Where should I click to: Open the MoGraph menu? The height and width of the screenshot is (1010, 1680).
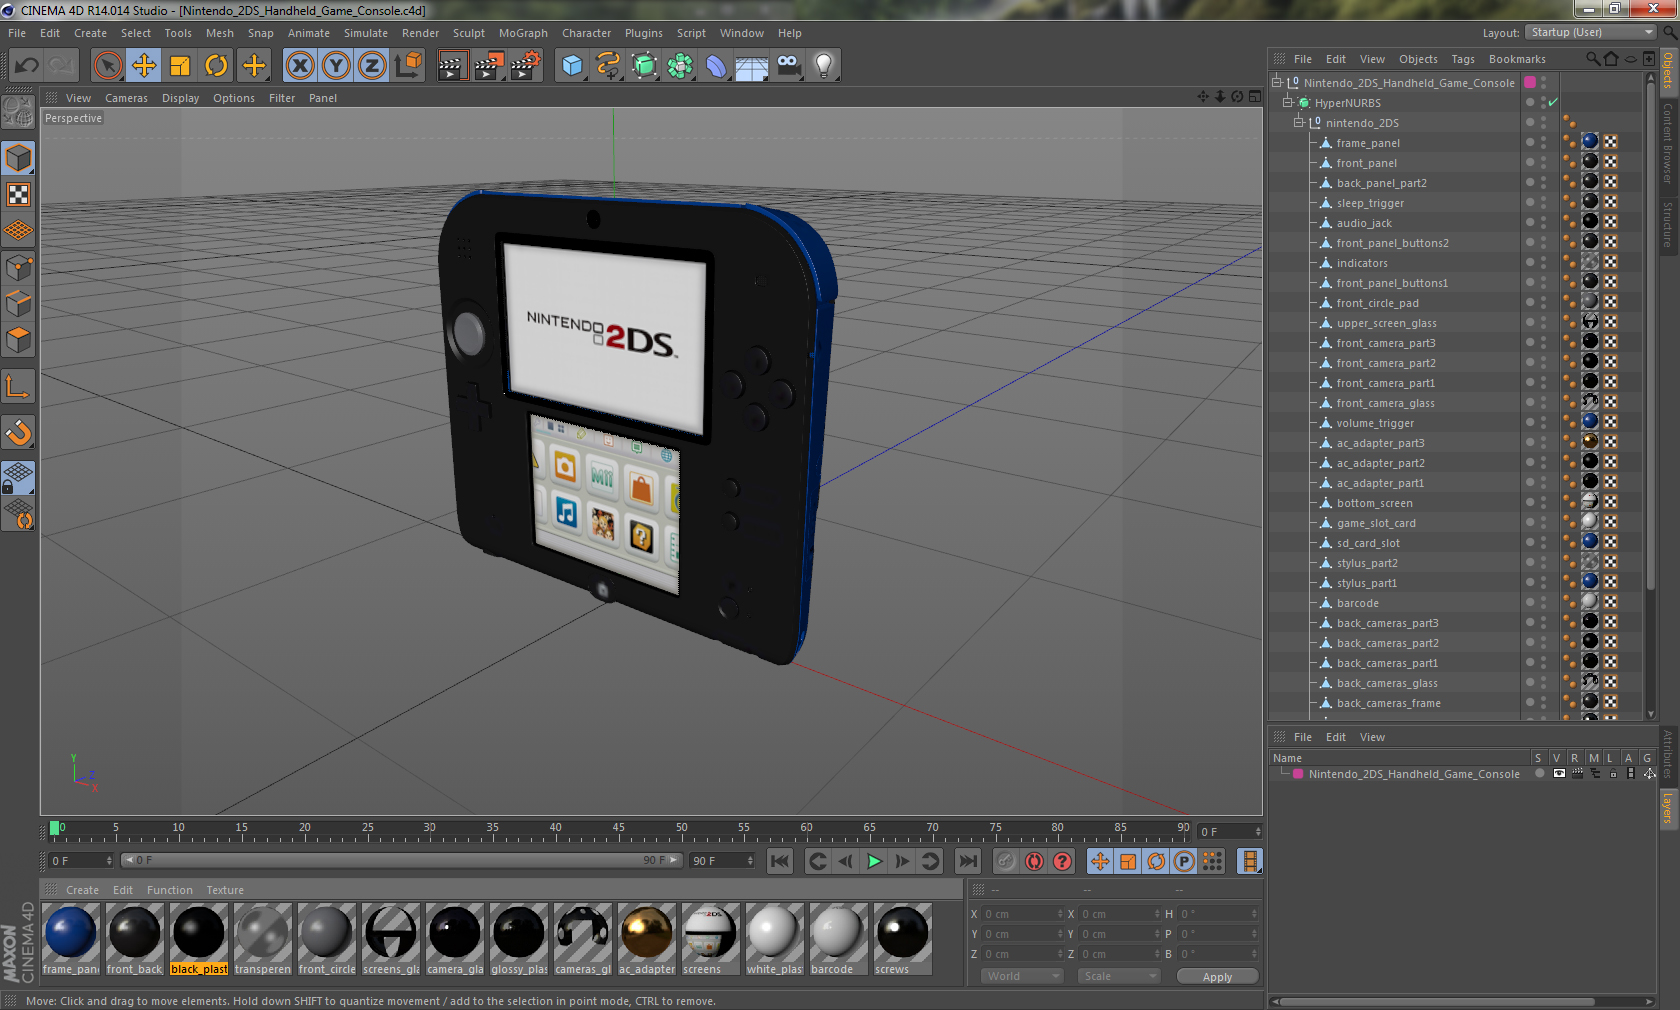click(523, 33)
